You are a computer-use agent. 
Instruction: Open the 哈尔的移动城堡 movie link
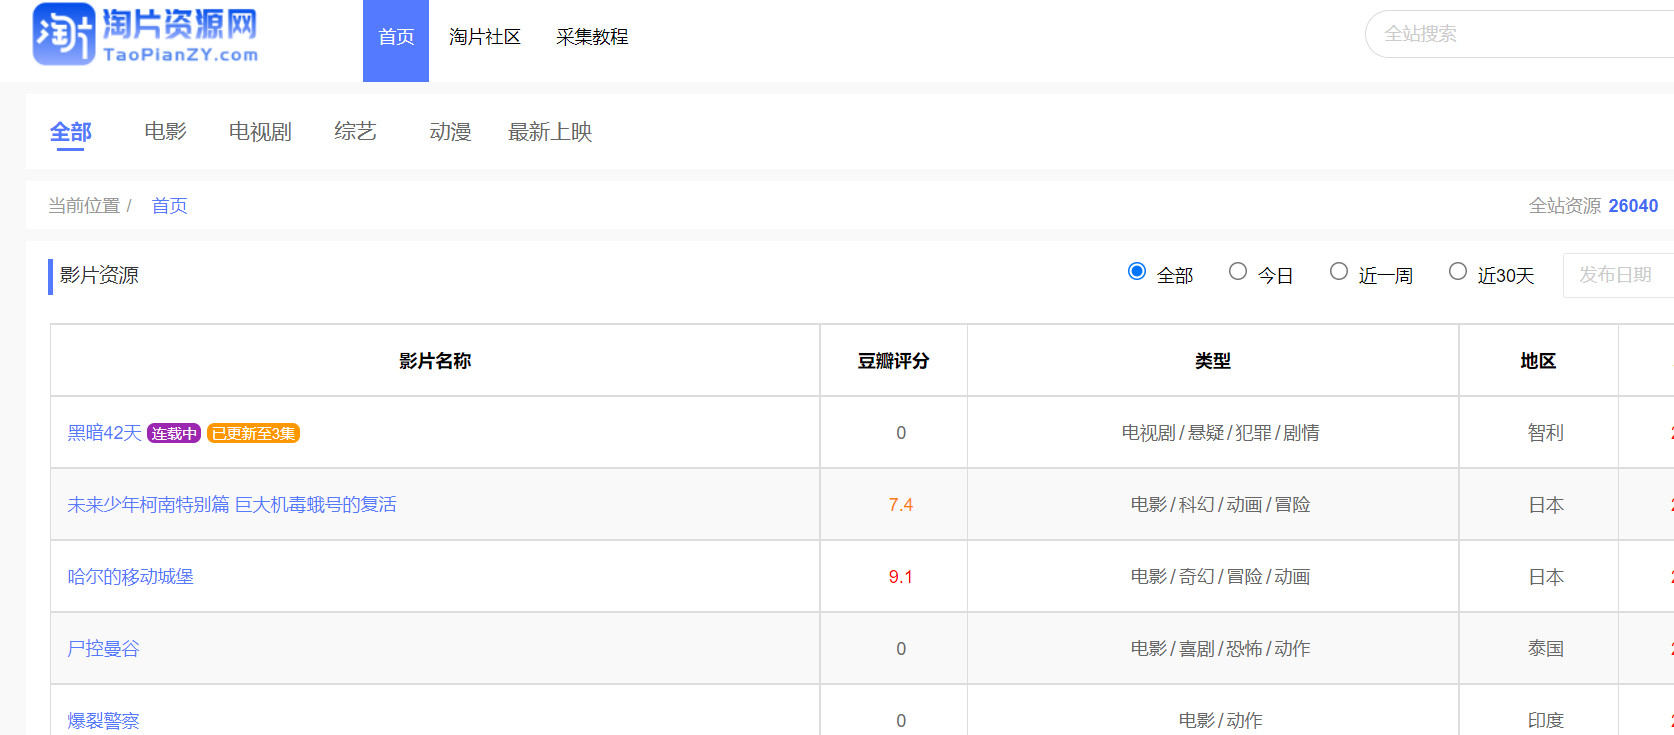pos(130,577)
